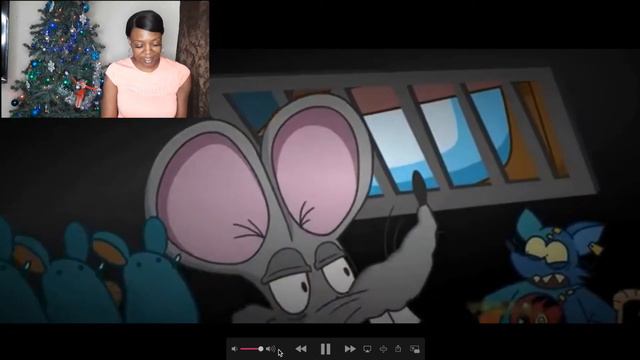The width and height of the screenshot is (640, 360).
Task: Enable picture-in-picture mode
Action: click(x=415, y=349)
